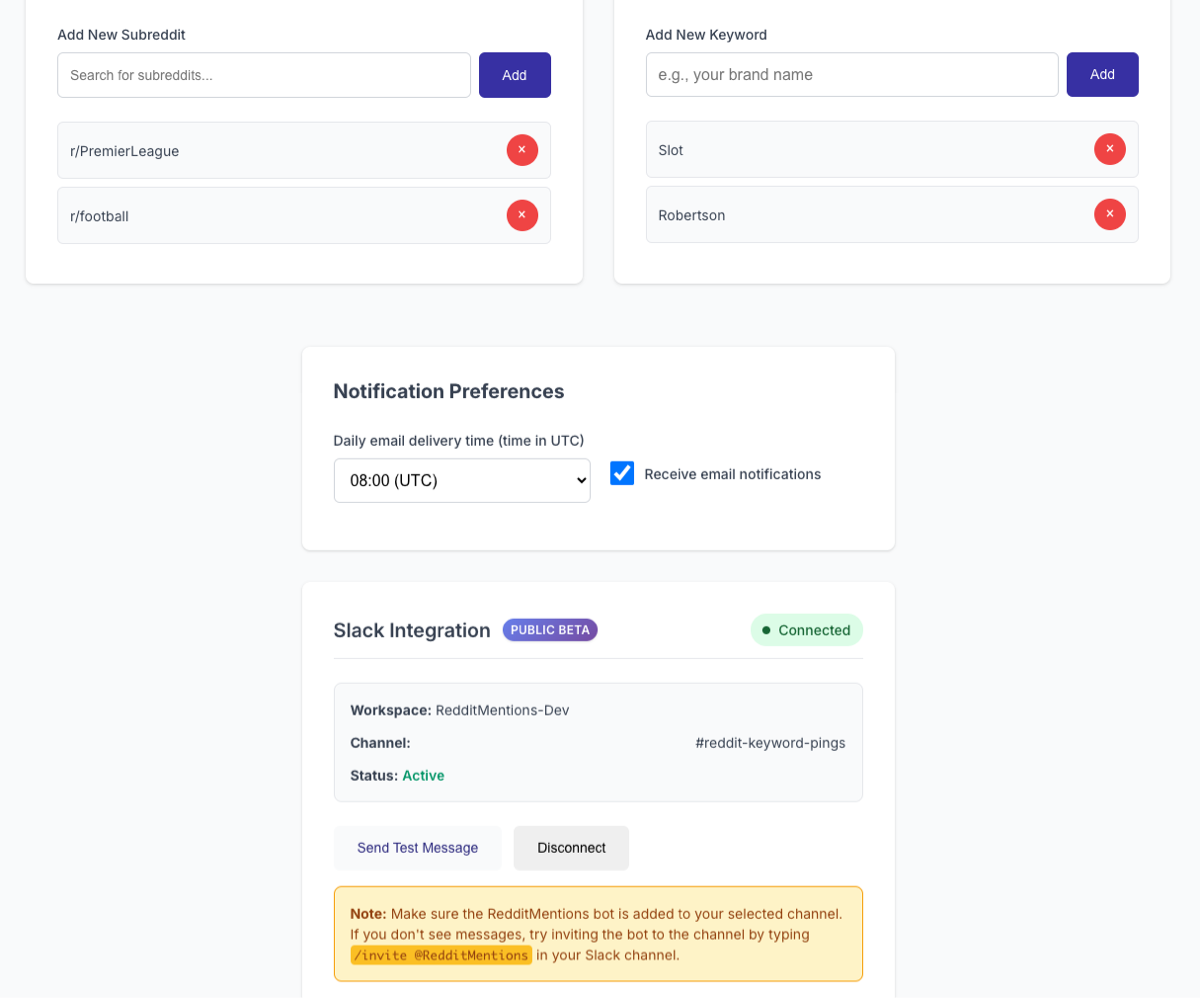Uncheck the email notifications checkbox

pyautogui.click(x=621, y=473)
